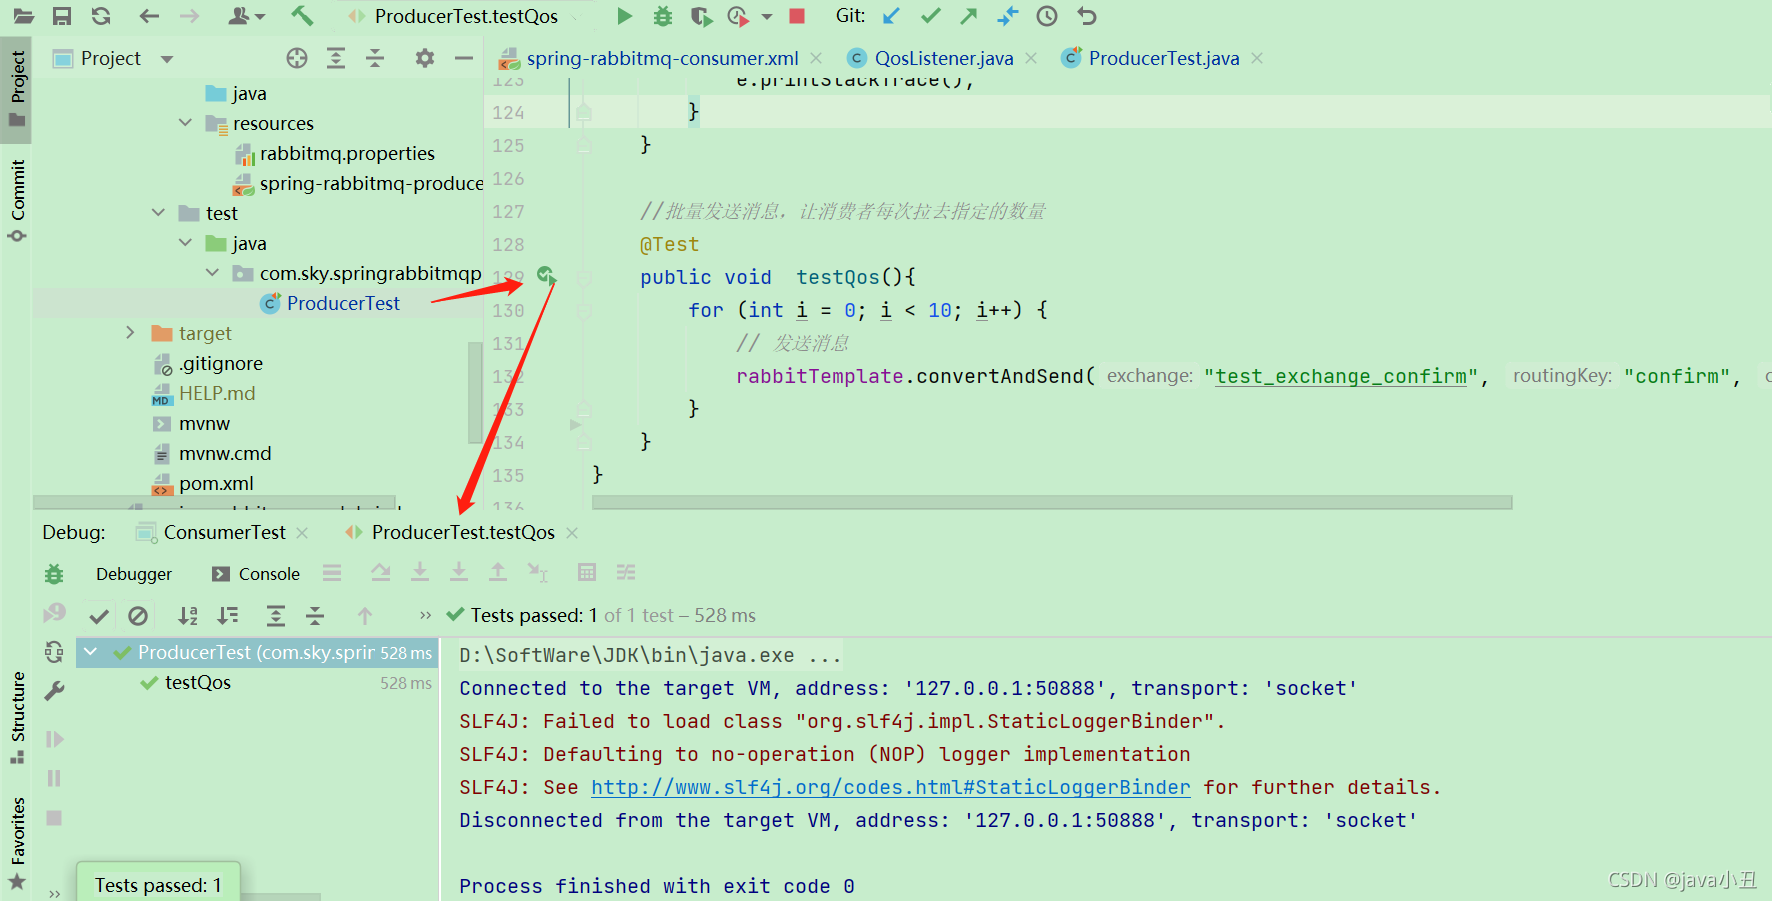
Task: Click the Rerun failed tests icon
Action: pos(54,612)
